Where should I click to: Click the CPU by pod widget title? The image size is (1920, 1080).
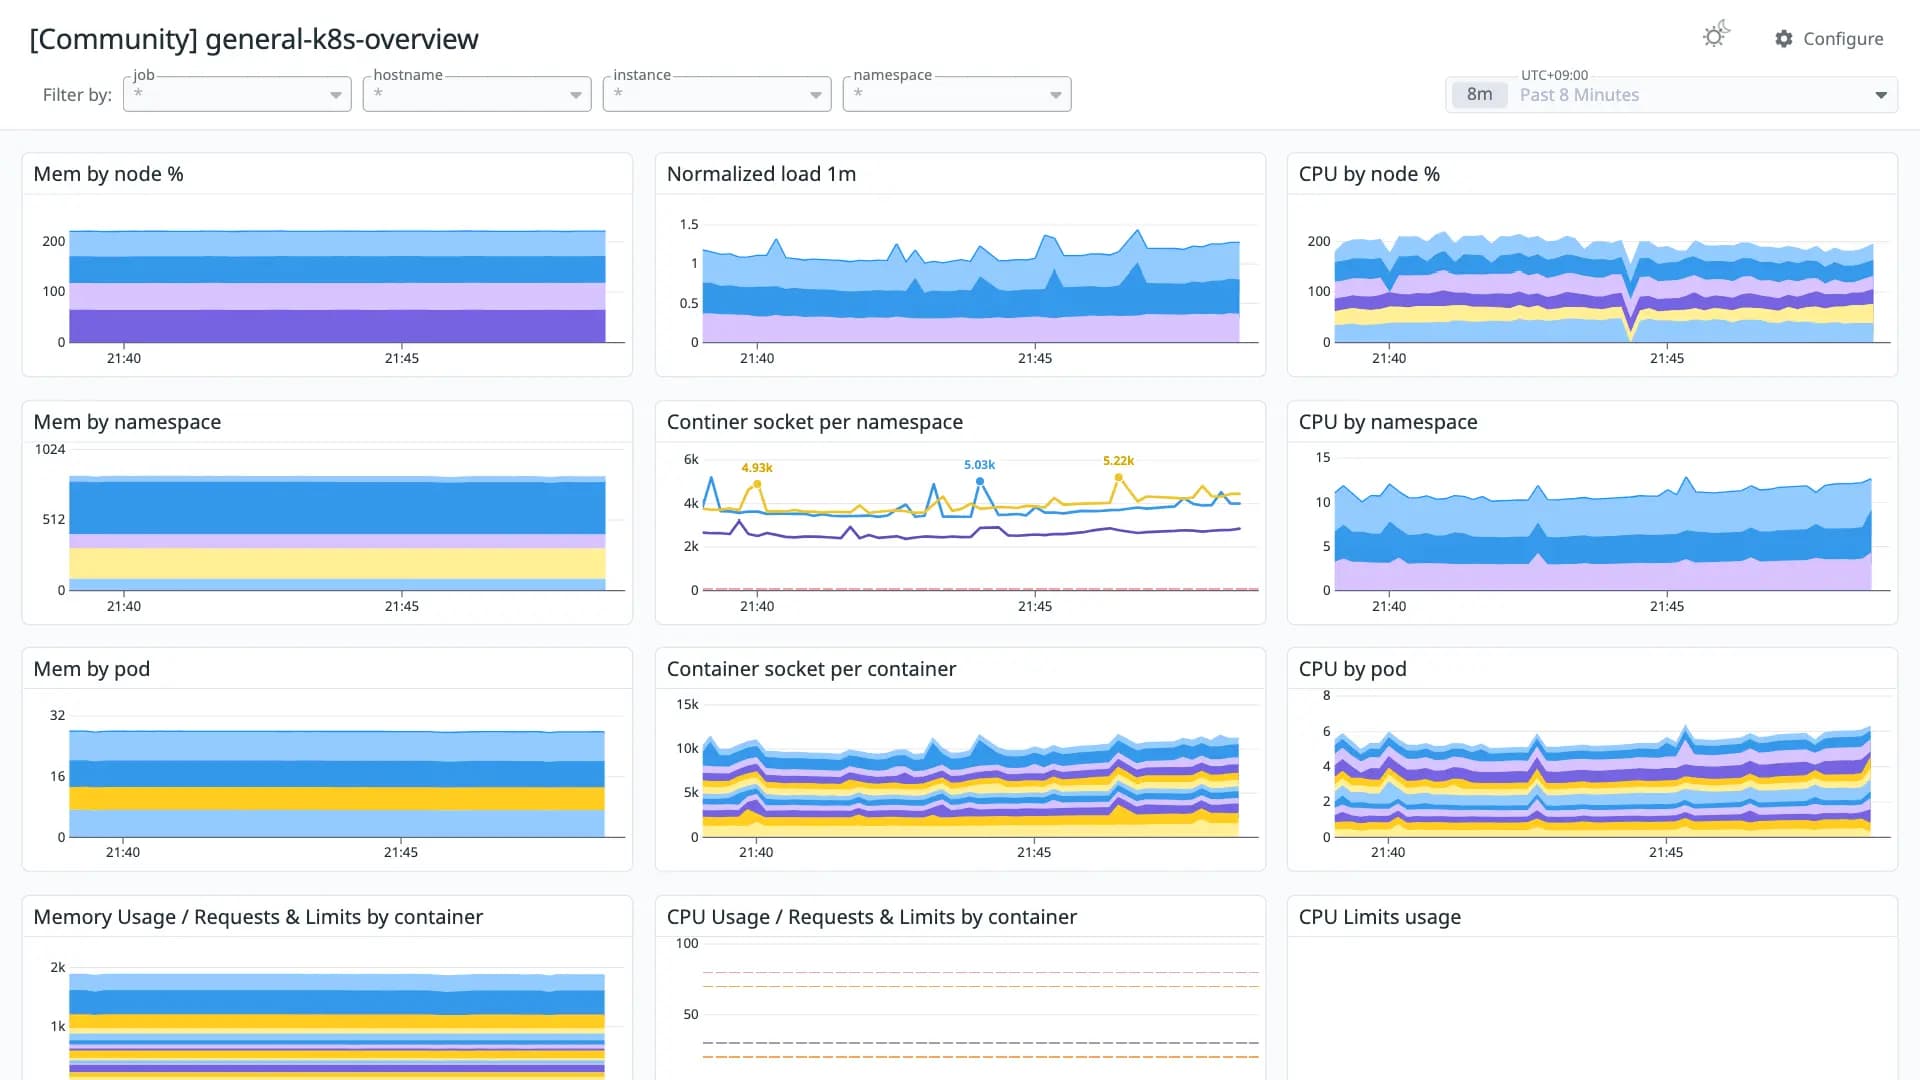[1352, 669]
